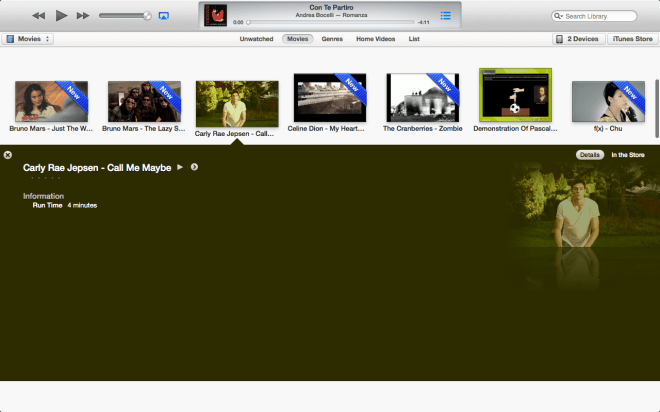Open the Up Next list icon
Screen dimensions: 660x412
(x=446, y=16)
